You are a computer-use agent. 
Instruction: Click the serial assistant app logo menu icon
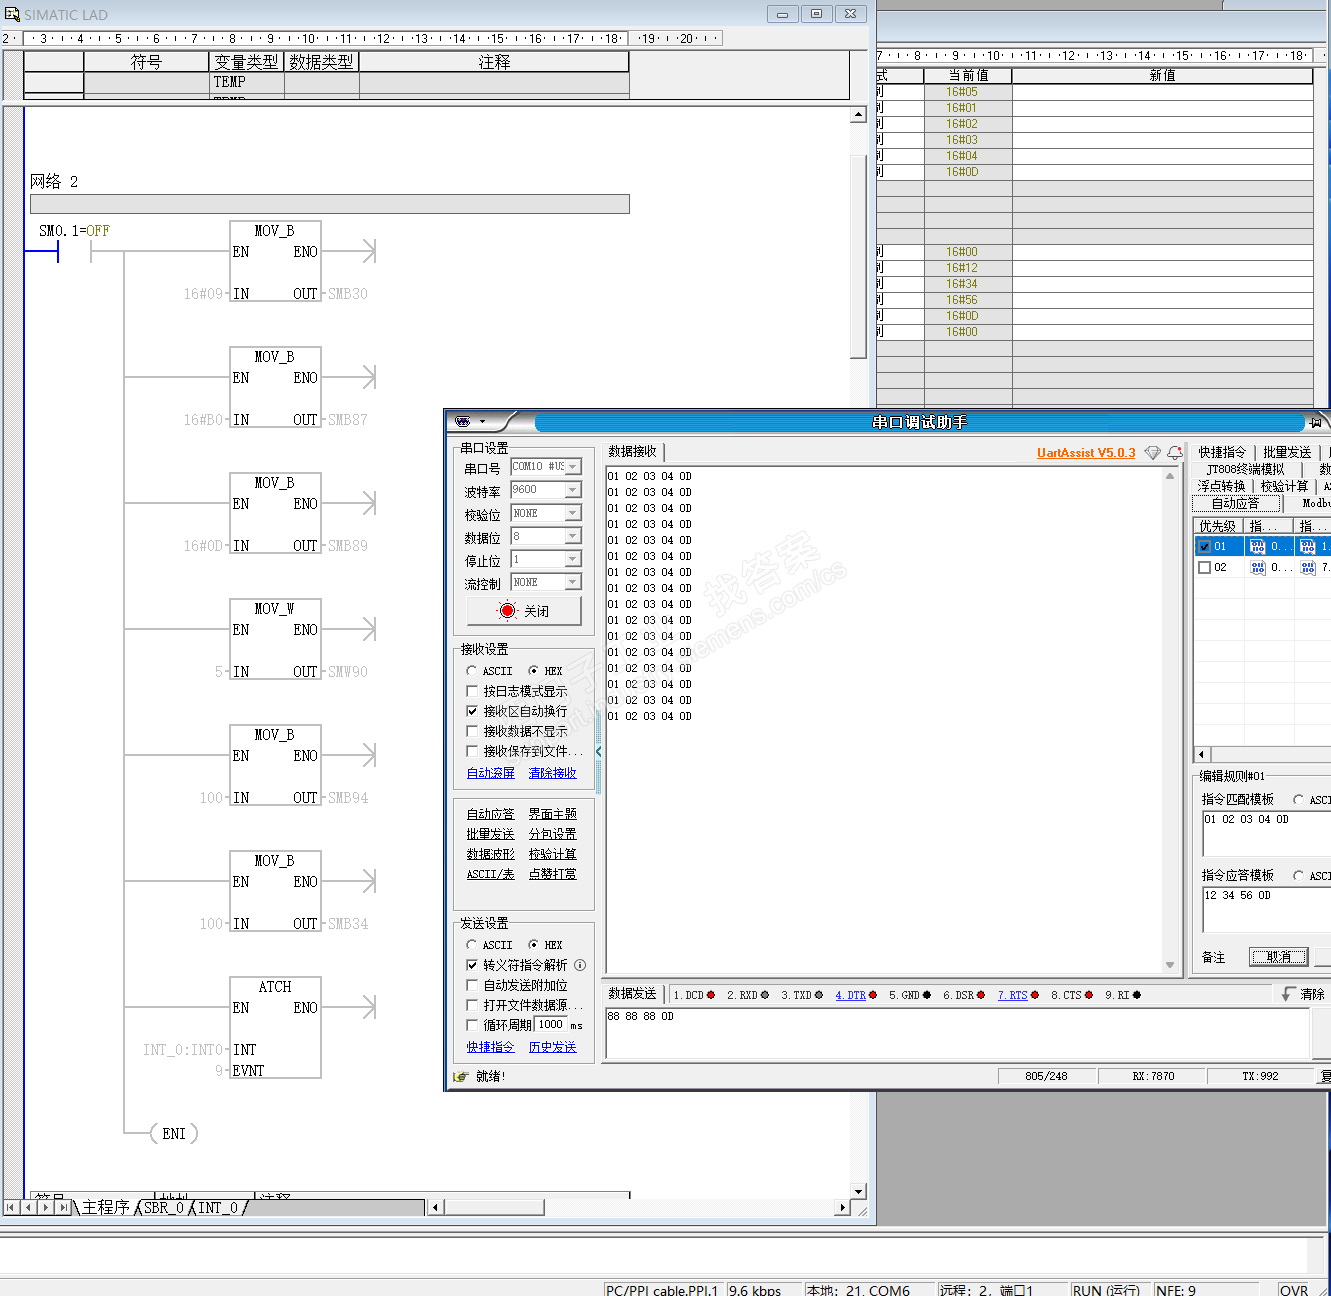[463, 421]
